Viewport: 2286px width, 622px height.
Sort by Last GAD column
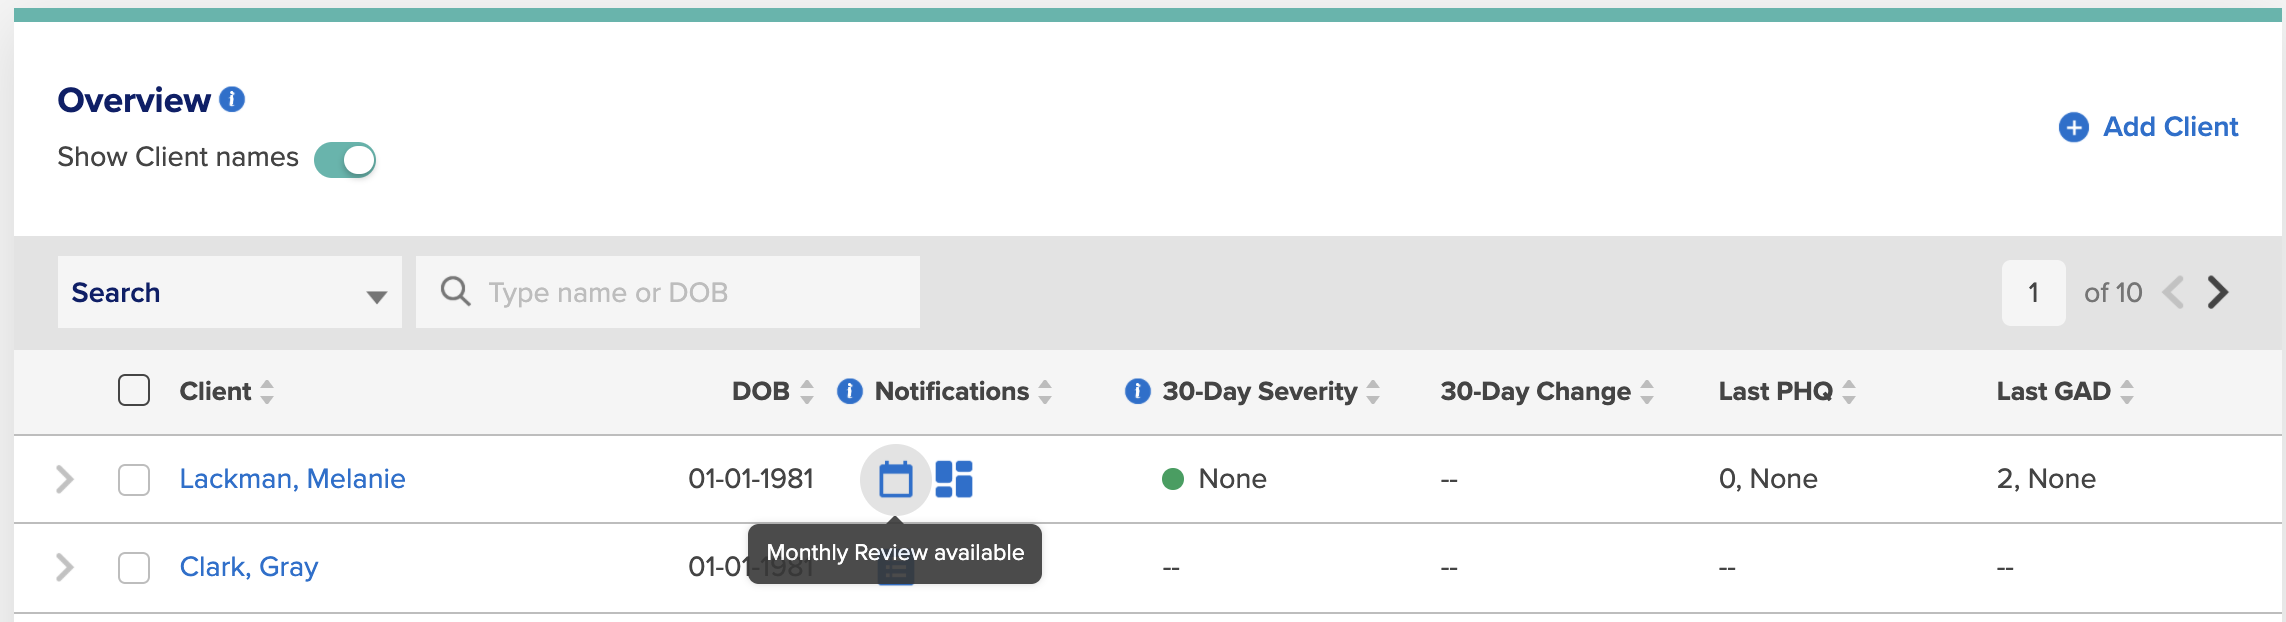pos(2127,391)
